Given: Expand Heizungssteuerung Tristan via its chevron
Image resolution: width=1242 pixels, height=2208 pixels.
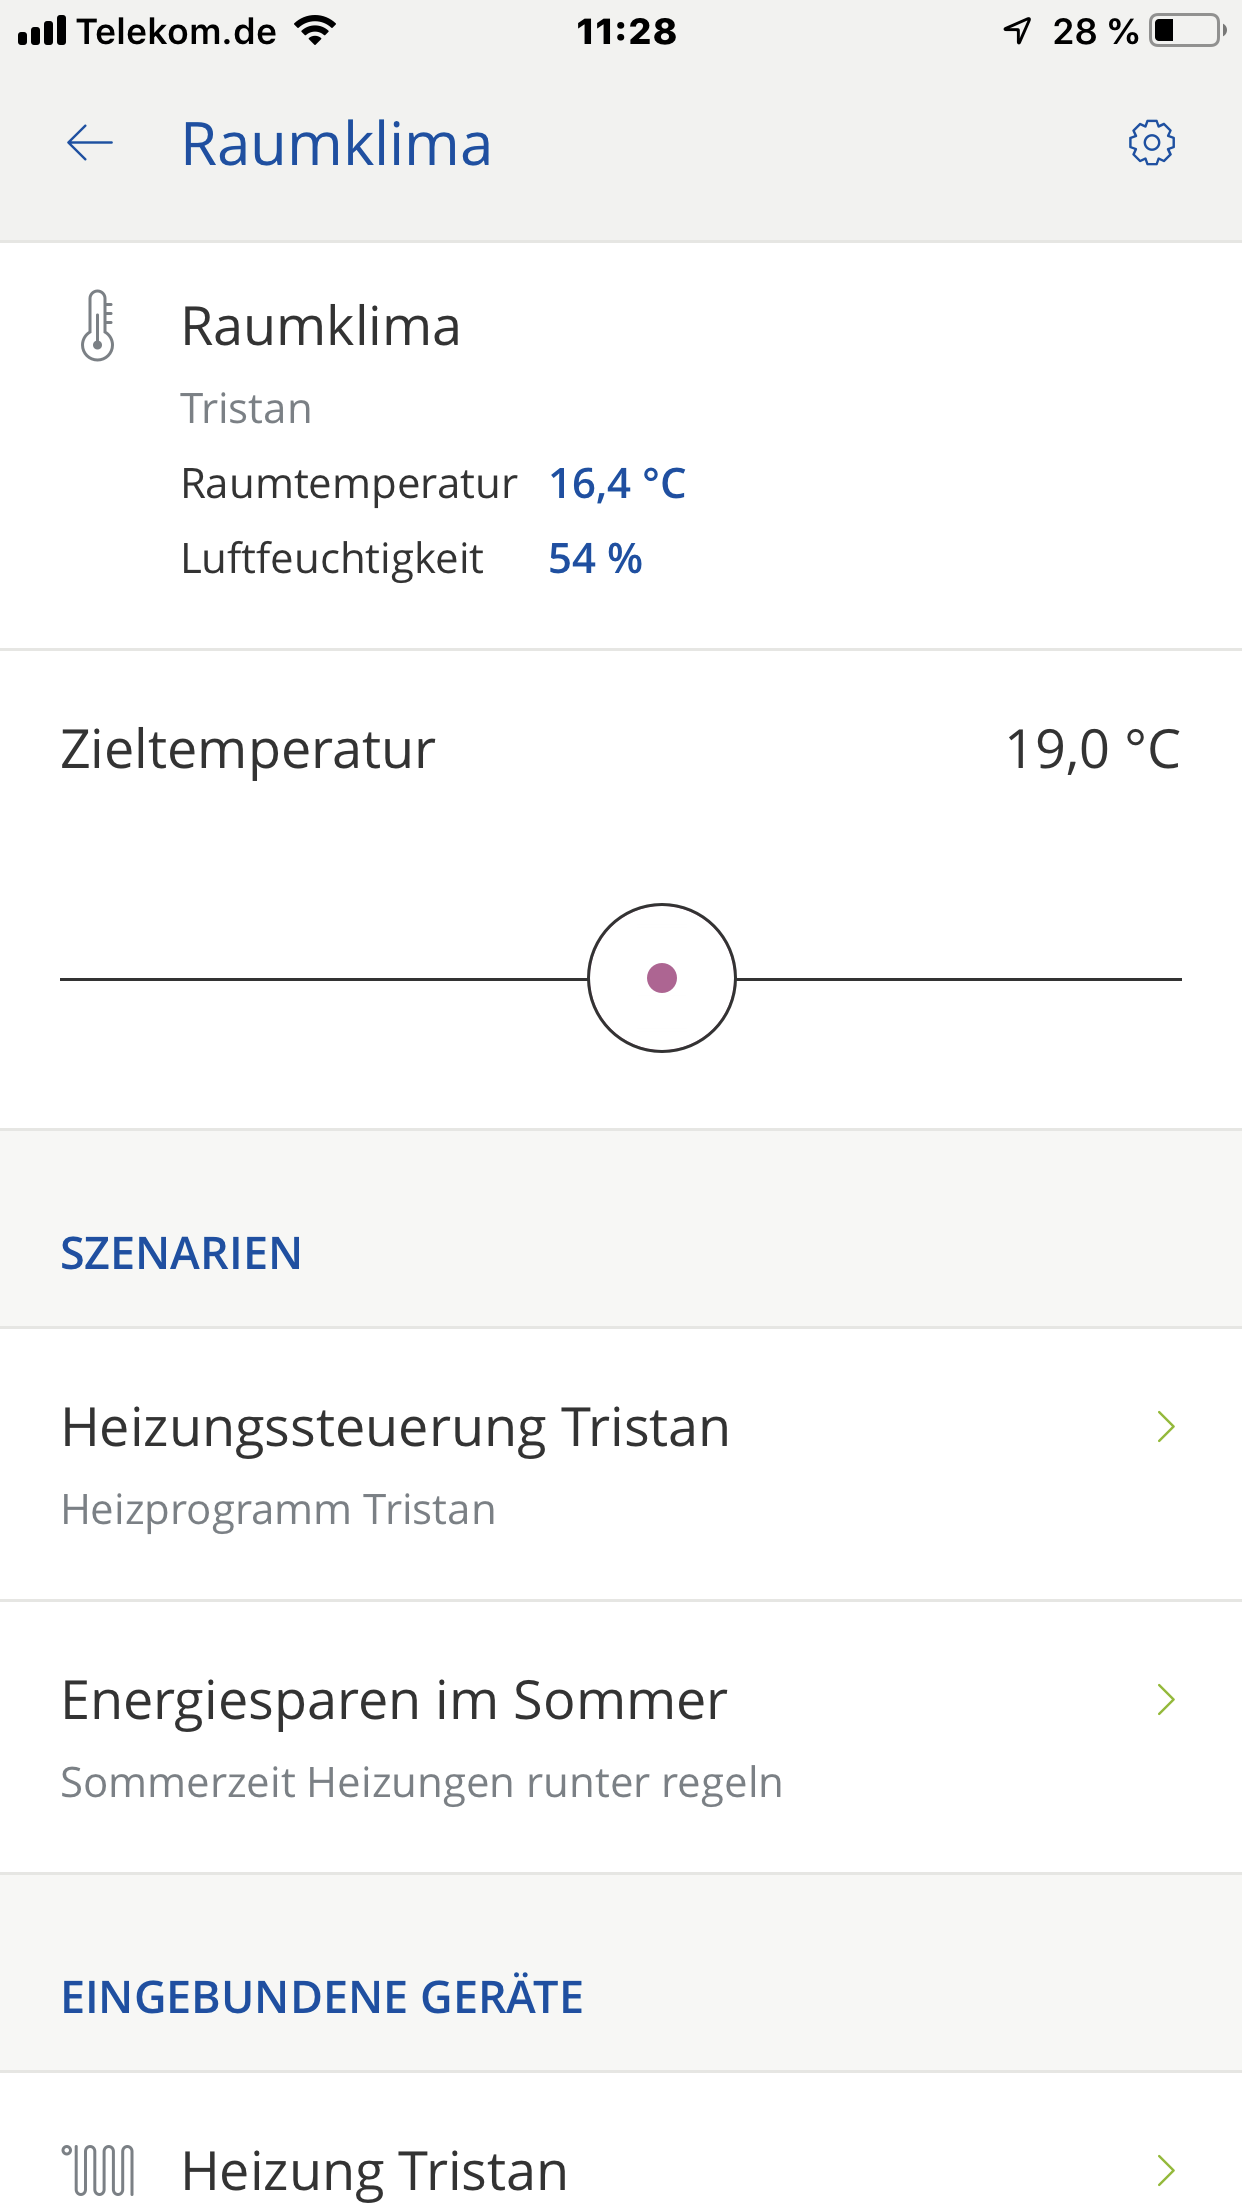Looking at the screenshot, I should tap(1165, 1427).
